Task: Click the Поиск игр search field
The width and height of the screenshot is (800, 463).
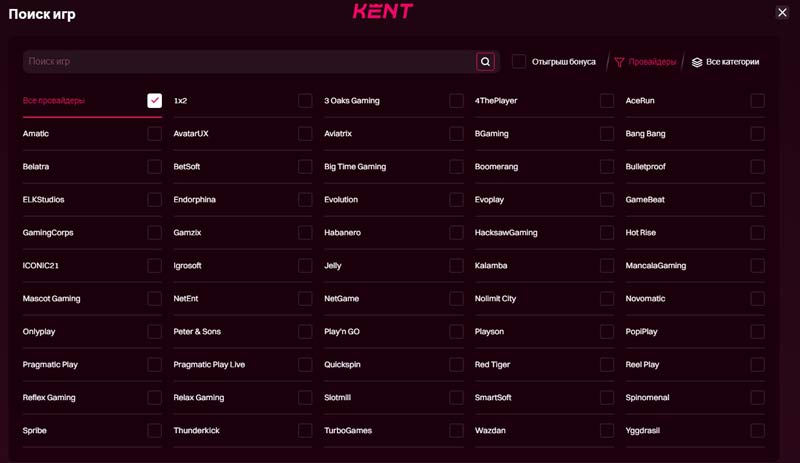Action: coord(250,62)
